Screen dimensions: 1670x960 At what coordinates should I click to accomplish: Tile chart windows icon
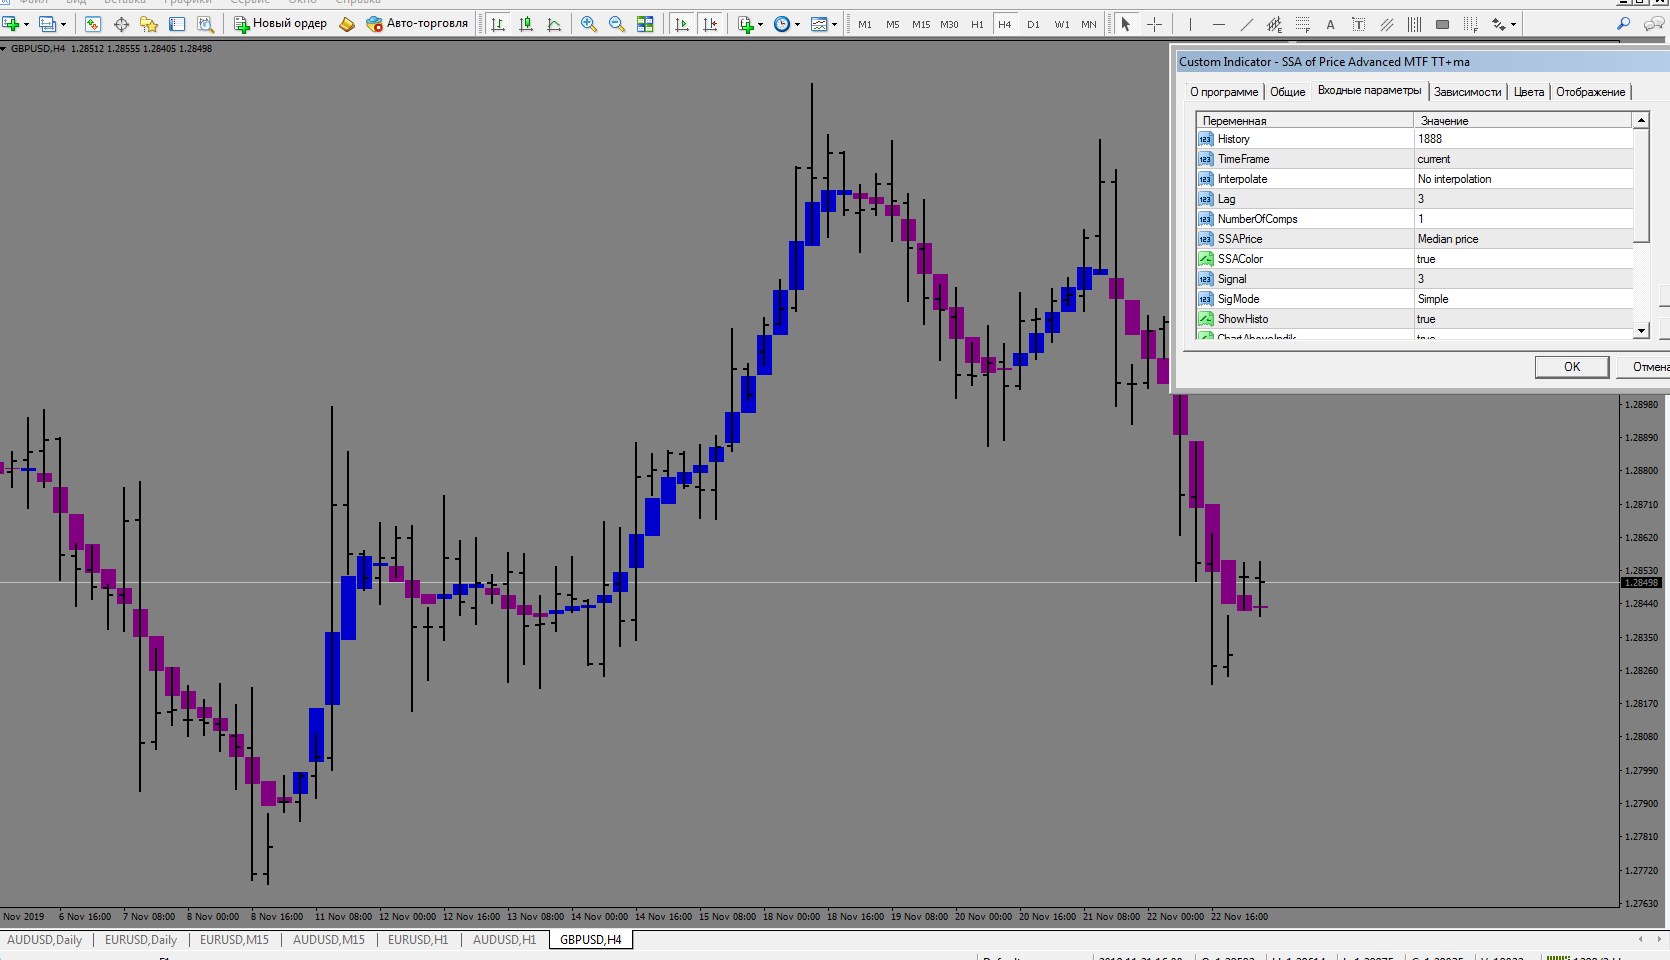point(645,24)
